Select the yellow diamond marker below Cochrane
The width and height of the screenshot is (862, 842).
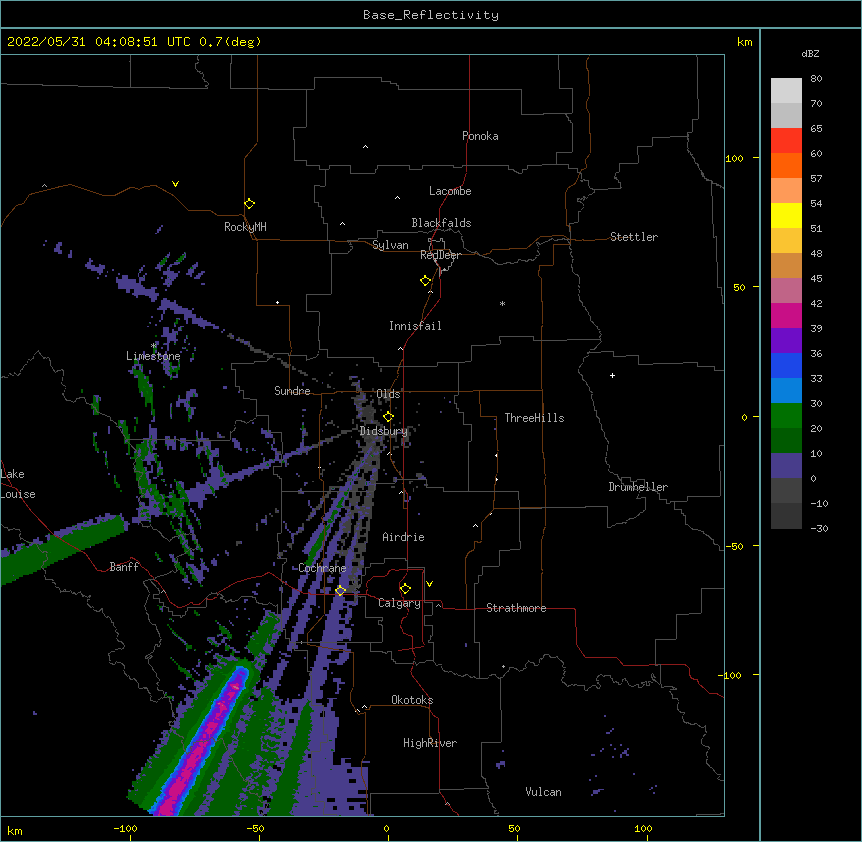pyautogui.click(x=340, y=590)
